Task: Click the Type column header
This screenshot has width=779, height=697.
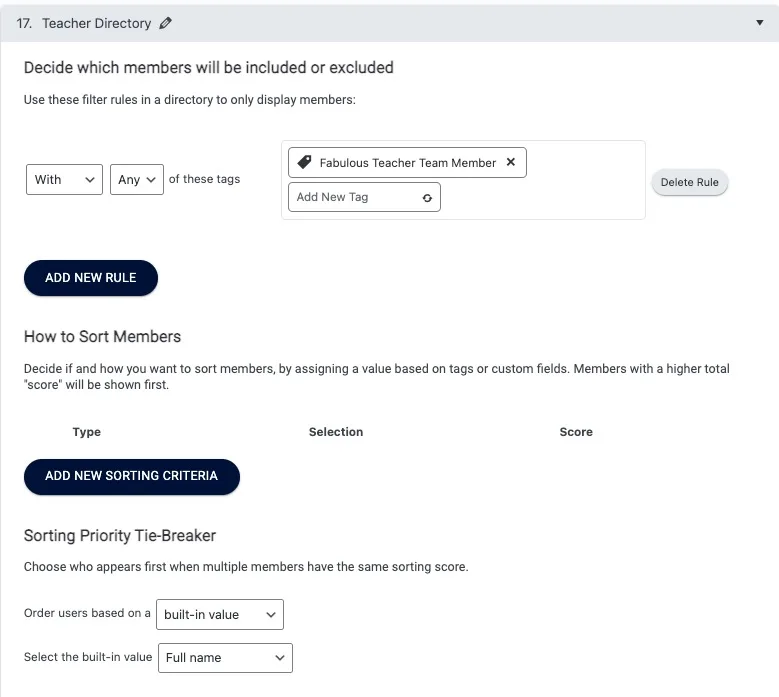Action: [x=86, y=432]
